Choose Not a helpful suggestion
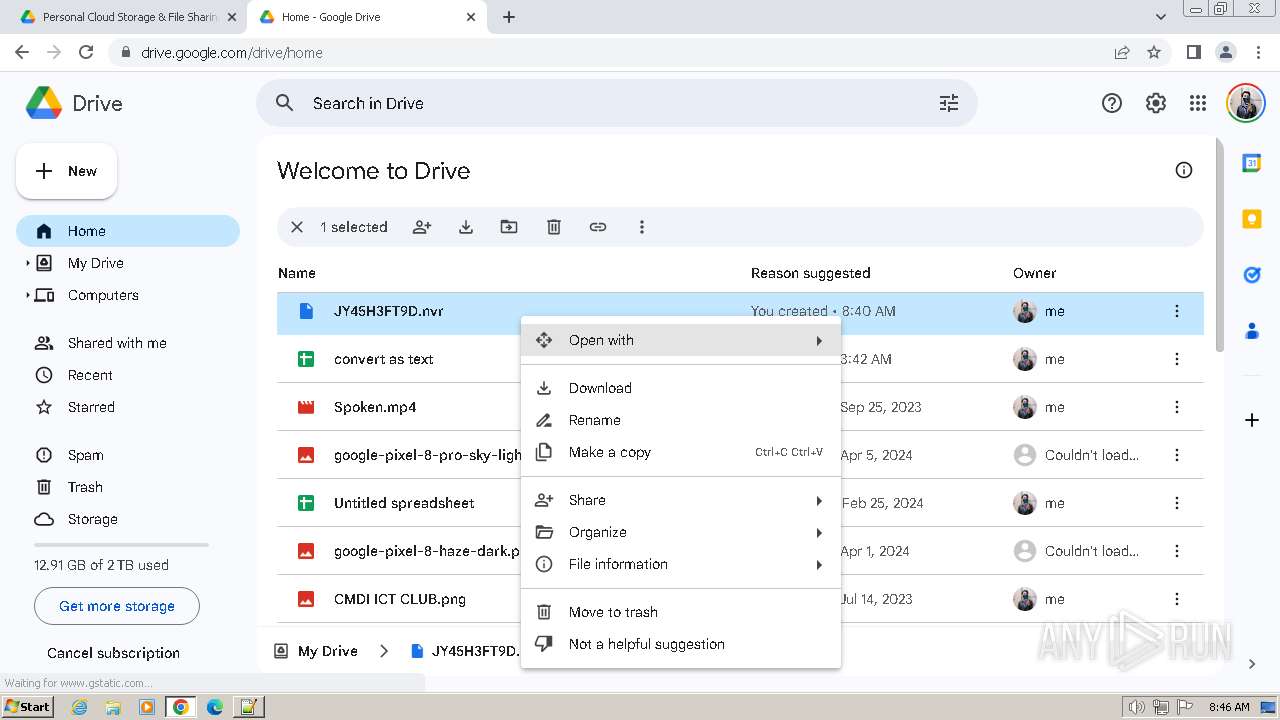Screen dimensions: 1280x720 pos(681,644)
